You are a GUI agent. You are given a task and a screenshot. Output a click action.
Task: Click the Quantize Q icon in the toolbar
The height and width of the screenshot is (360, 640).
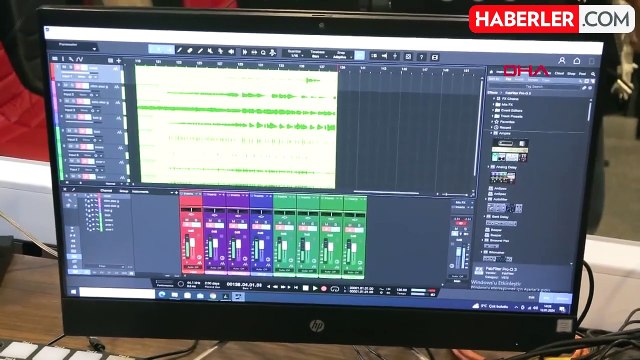click(263, 53)
